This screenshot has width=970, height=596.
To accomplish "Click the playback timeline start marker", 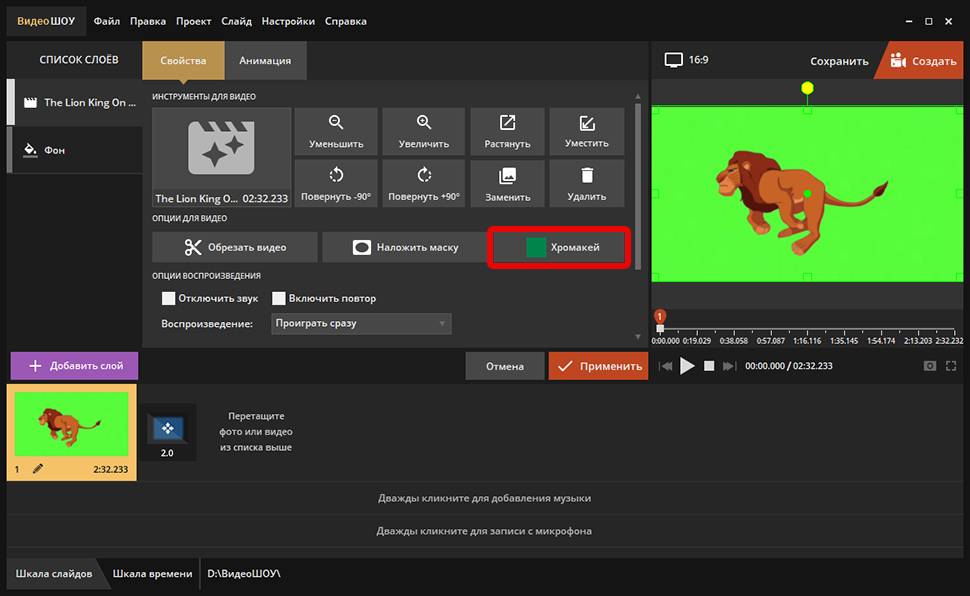I will [660, 318].
